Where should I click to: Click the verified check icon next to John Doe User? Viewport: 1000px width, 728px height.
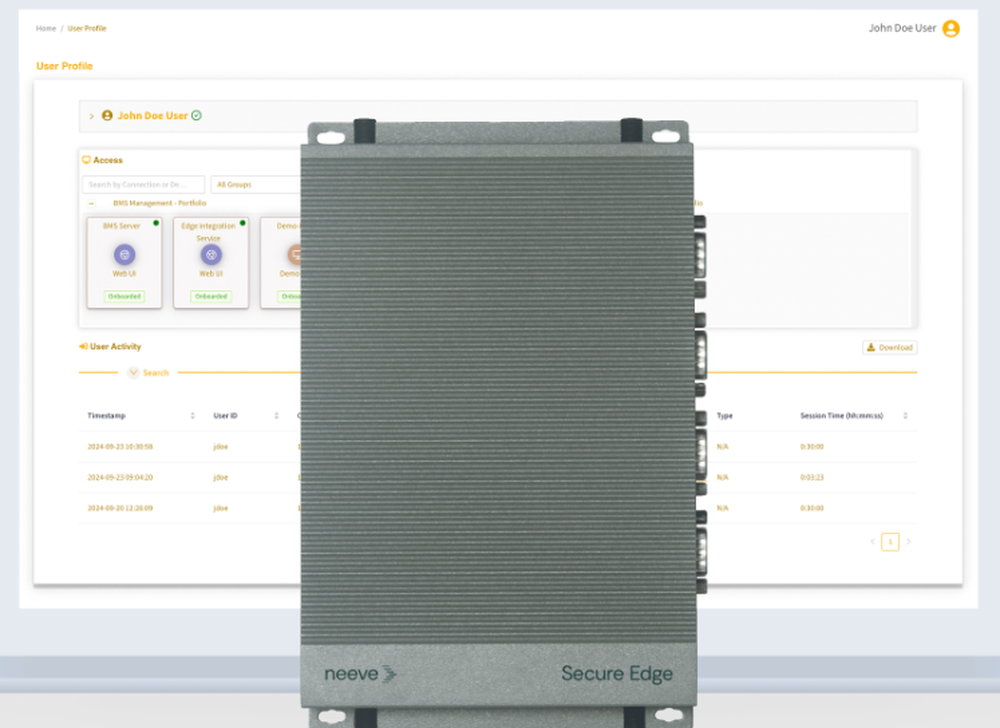196,115
